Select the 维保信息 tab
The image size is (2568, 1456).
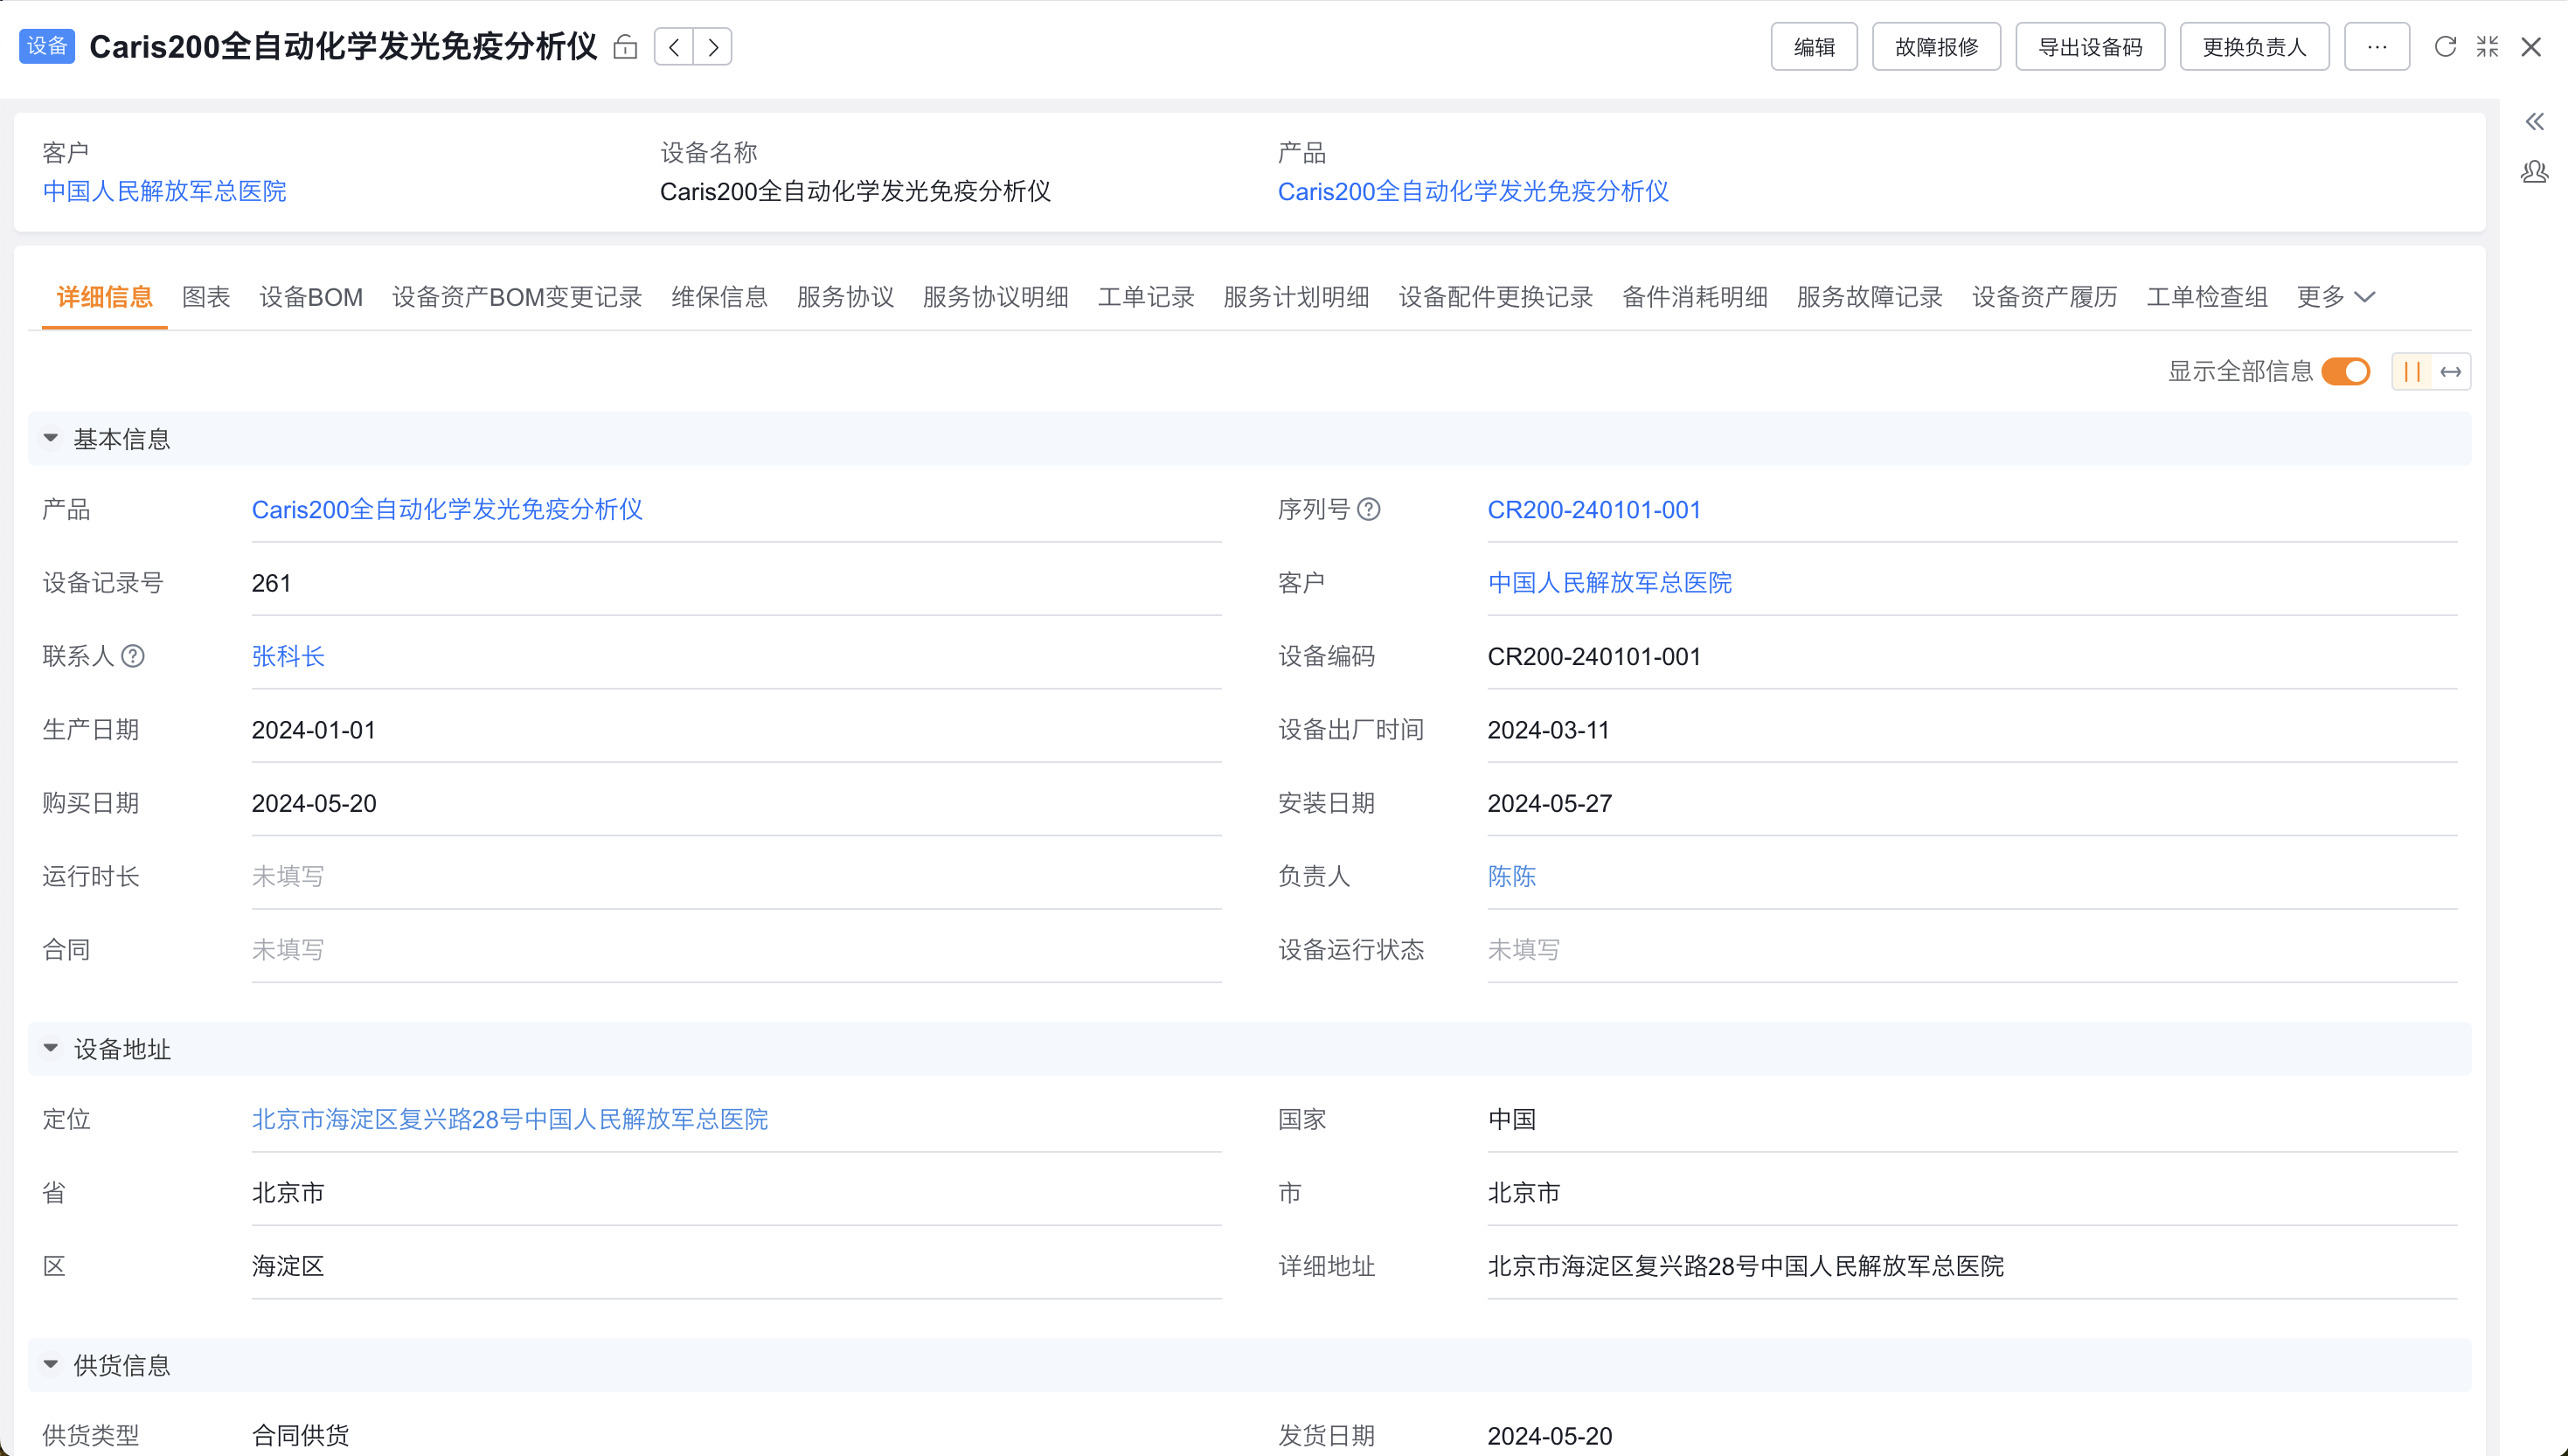point(719,297)
